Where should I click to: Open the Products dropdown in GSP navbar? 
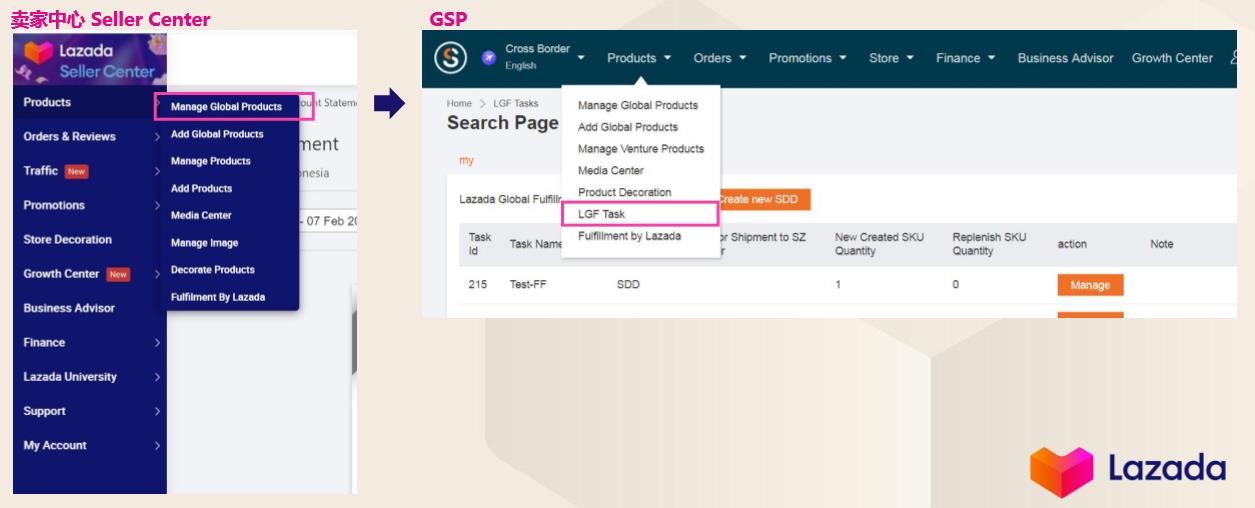click(x=638, y=58)
